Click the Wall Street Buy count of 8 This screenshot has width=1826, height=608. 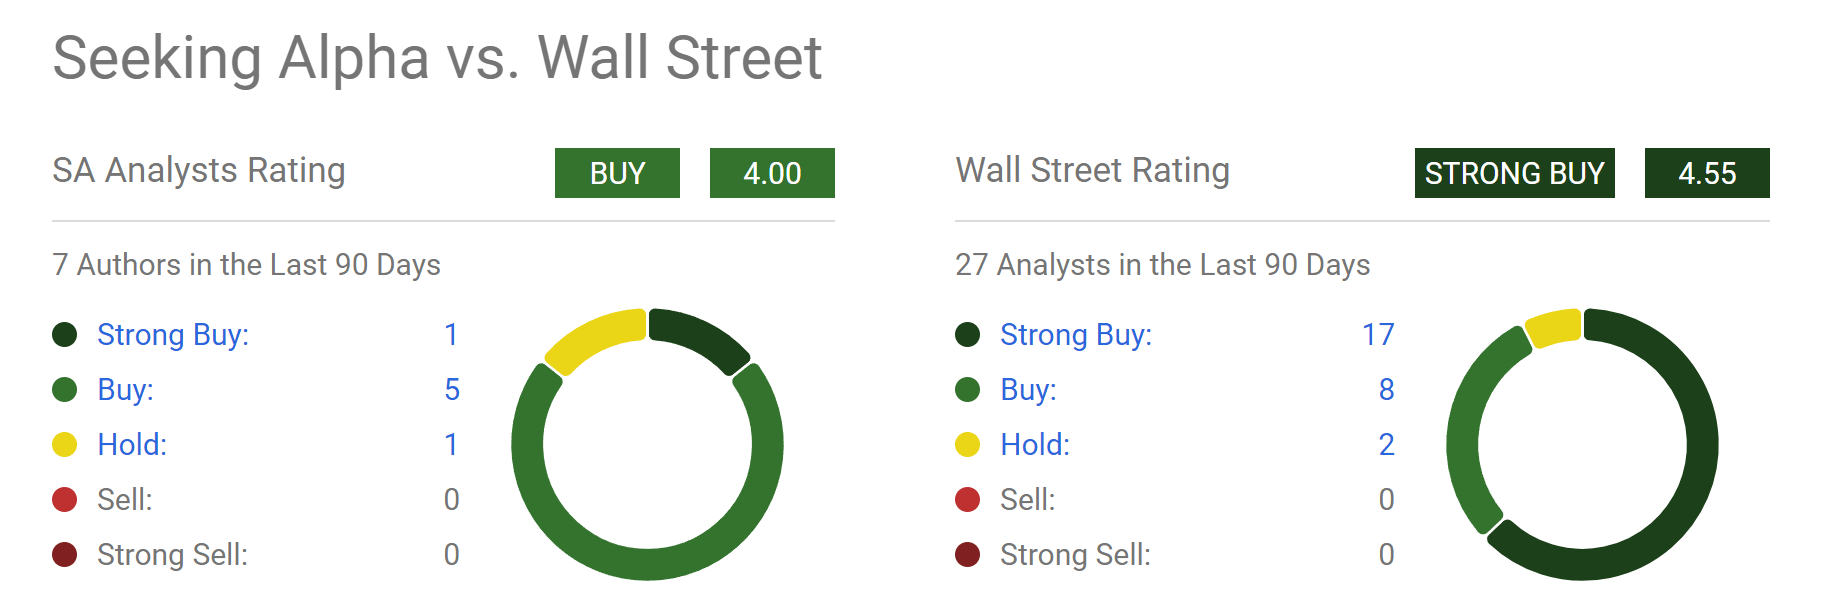[x=1386, y=390]
